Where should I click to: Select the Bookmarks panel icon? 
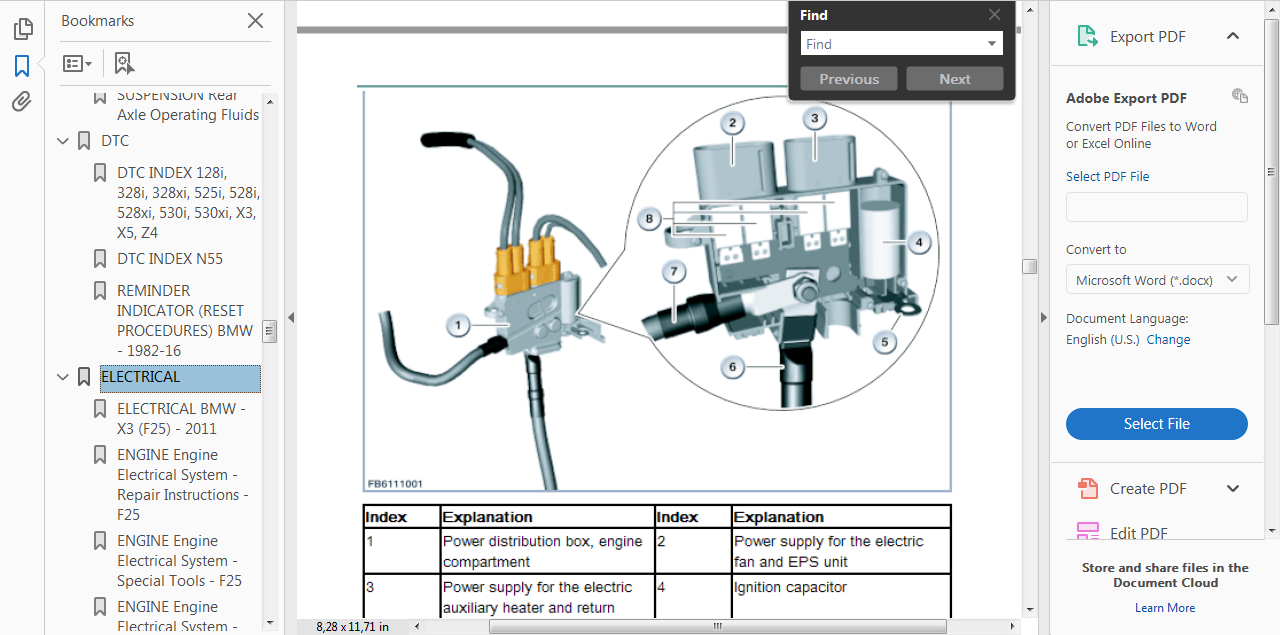pos(22,63)
